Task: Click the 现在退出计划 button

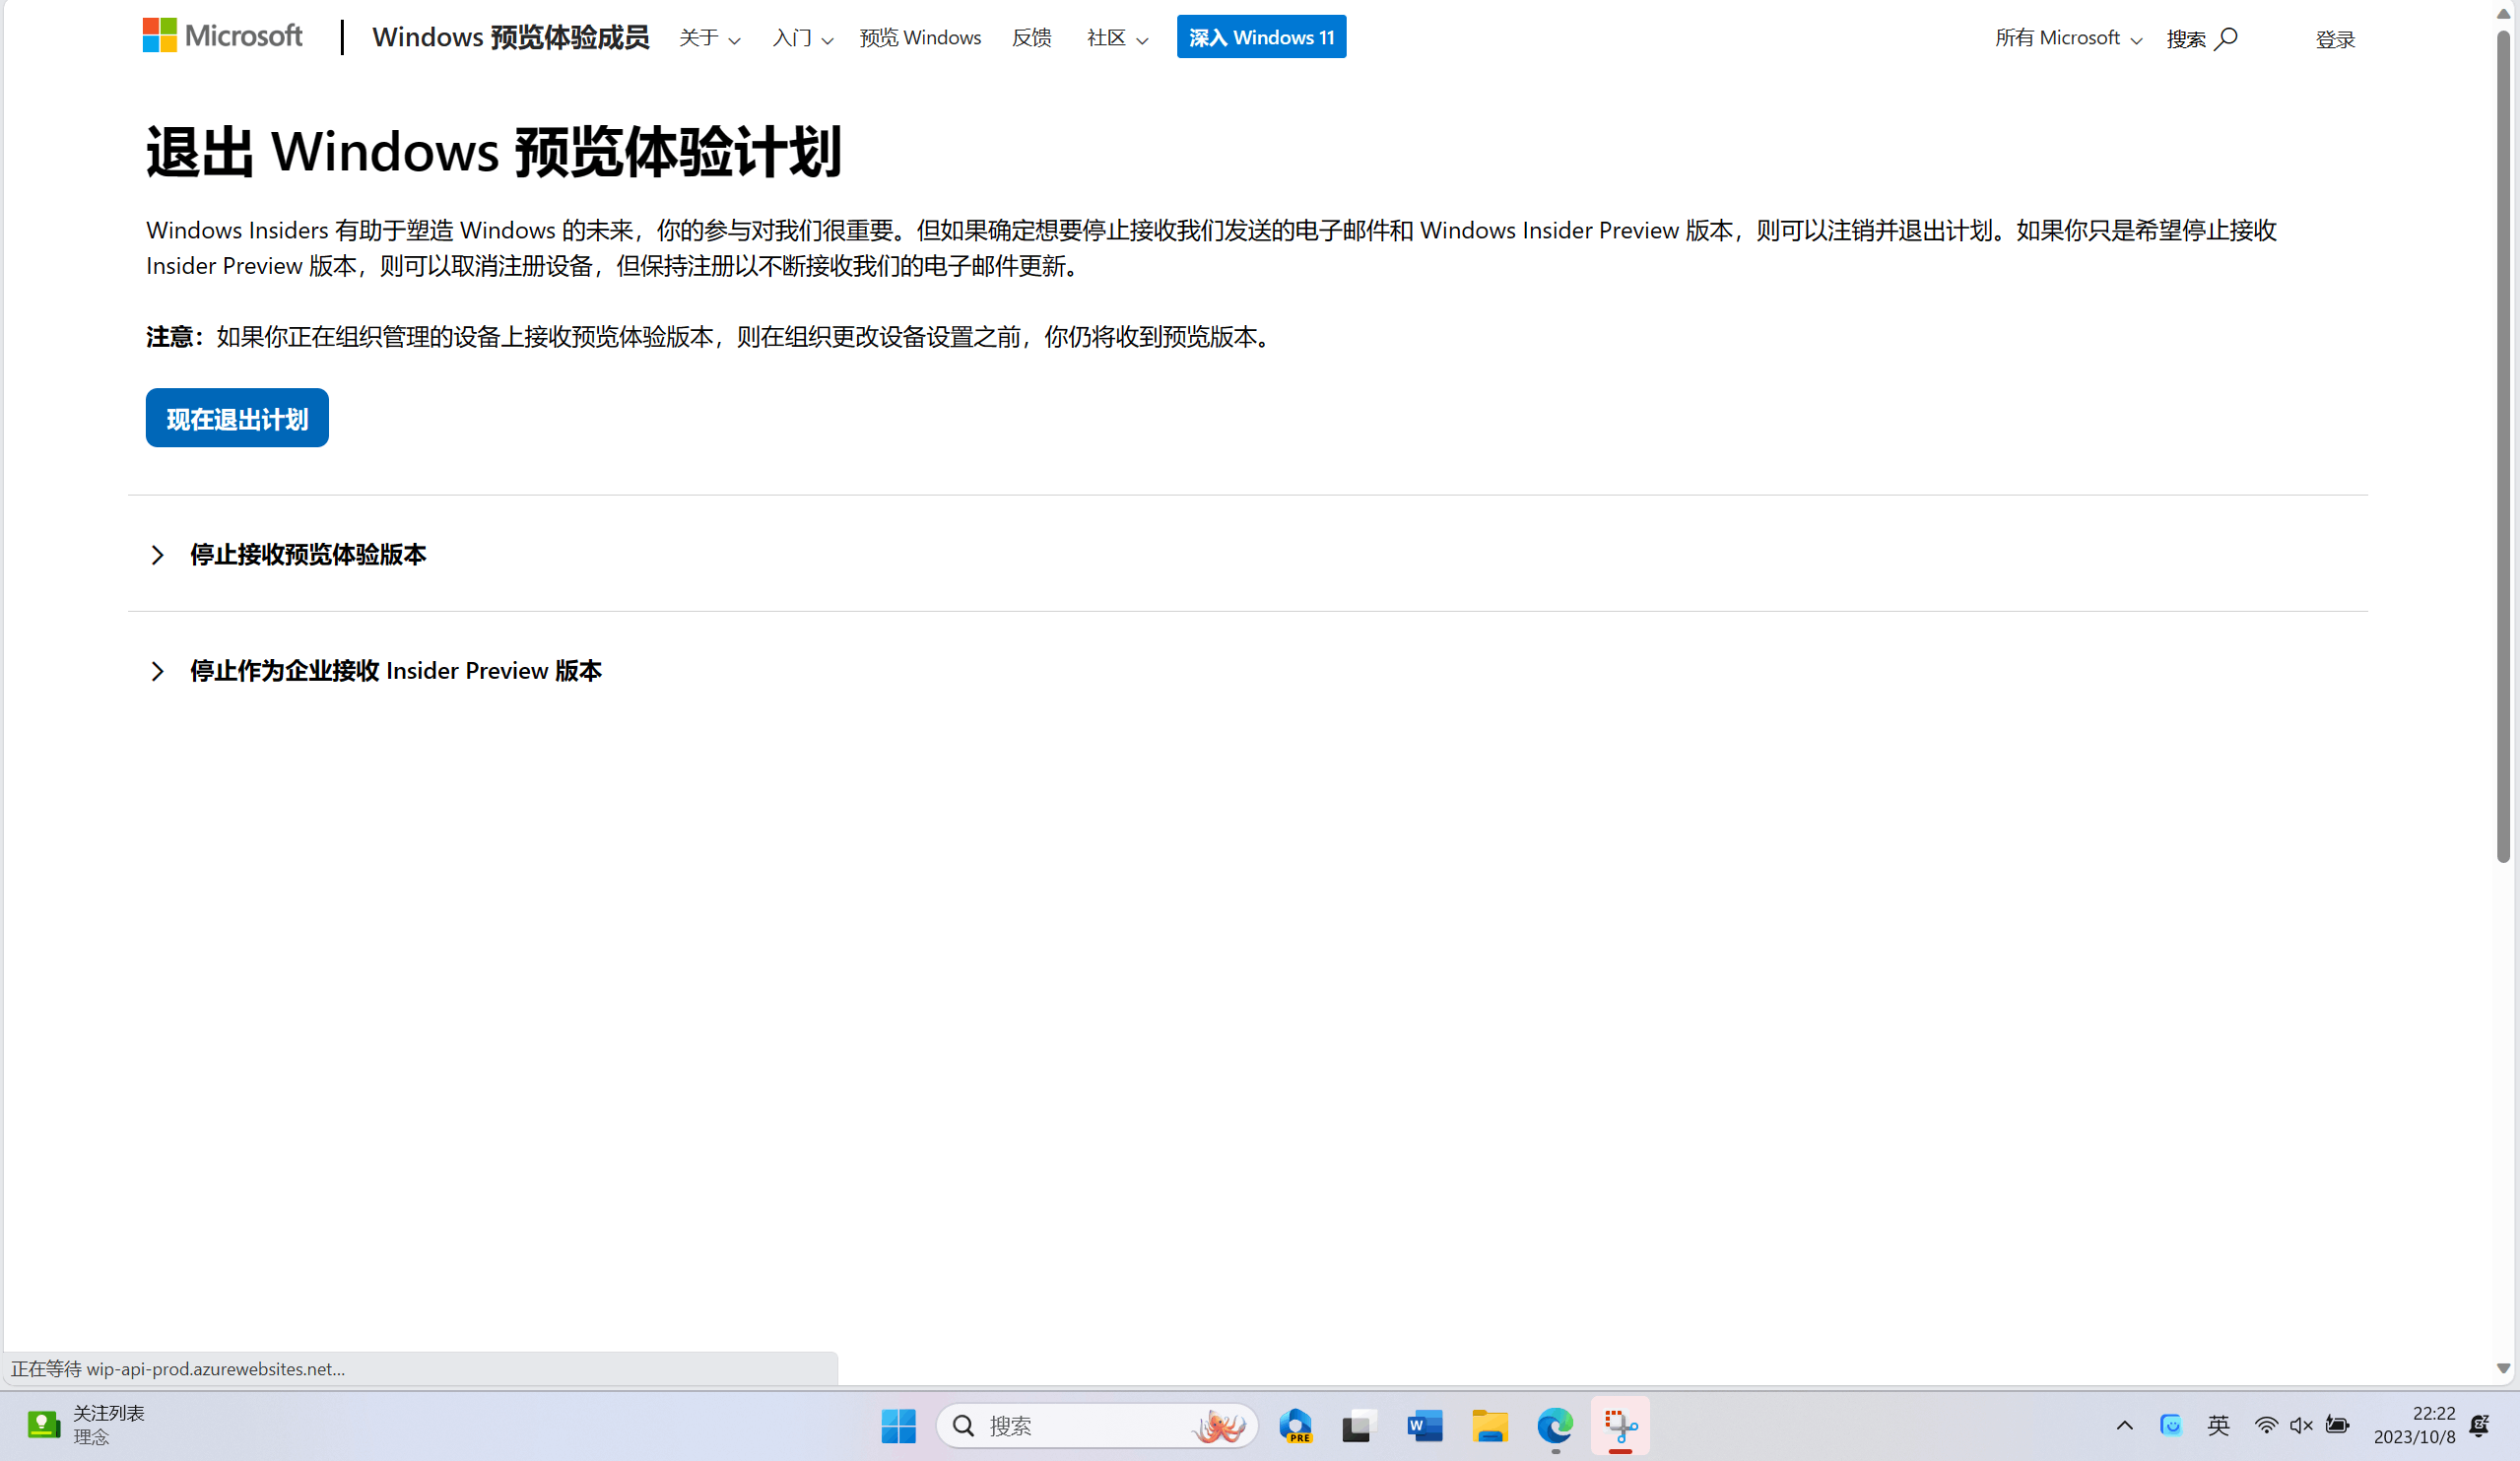Action: (x=237, y=418)
